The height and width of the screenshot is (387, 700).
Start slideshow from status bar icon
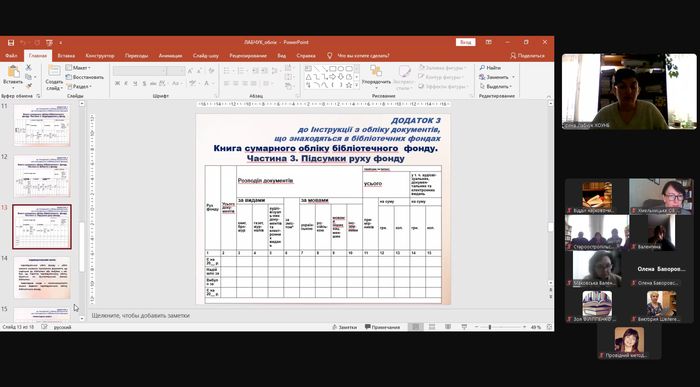(464, 327)
